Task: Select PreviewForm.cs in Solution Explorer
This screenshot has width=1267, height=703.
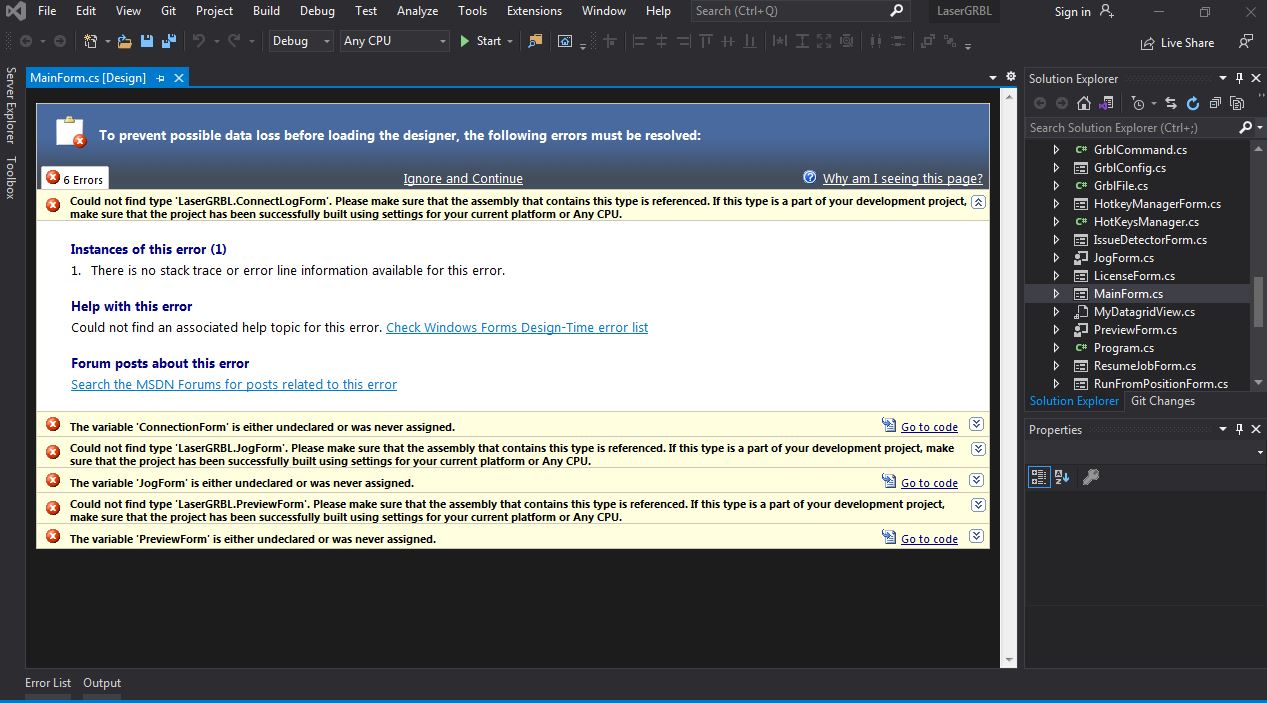Action: [x=1135, y=330]
